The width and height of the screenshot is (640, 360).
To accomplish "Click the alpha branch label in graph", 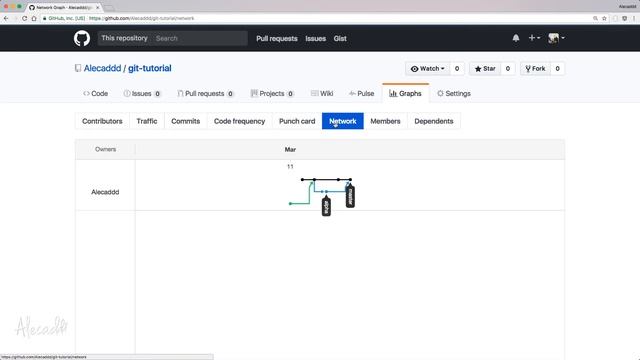I will (x=326, y=206).
